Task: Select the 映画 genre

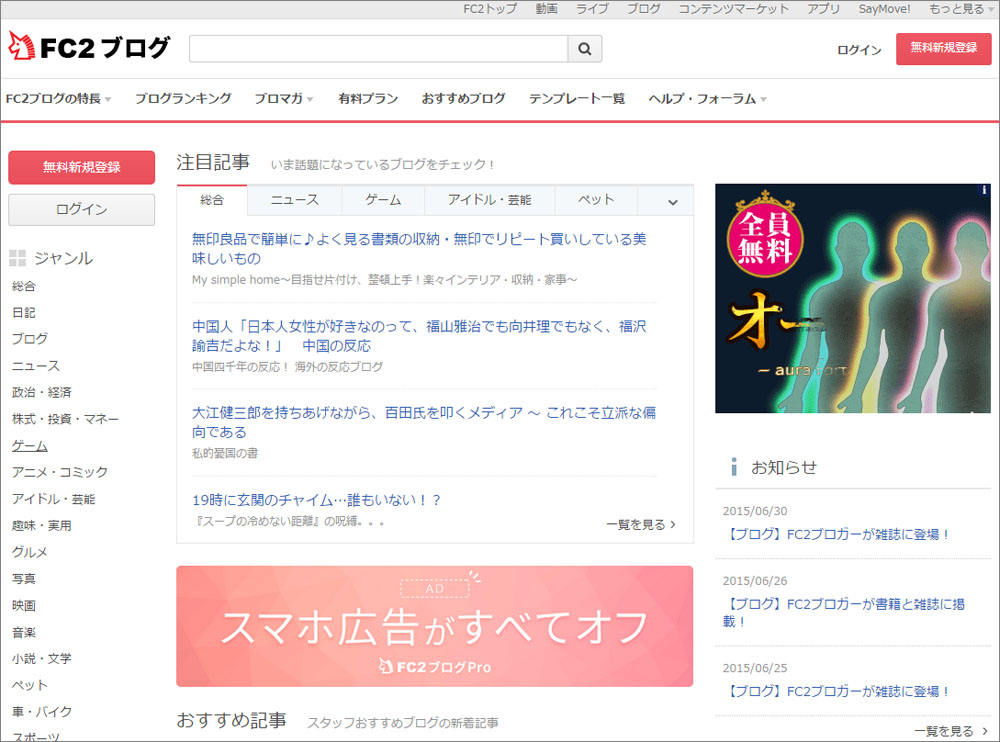Action: point(24,605)
